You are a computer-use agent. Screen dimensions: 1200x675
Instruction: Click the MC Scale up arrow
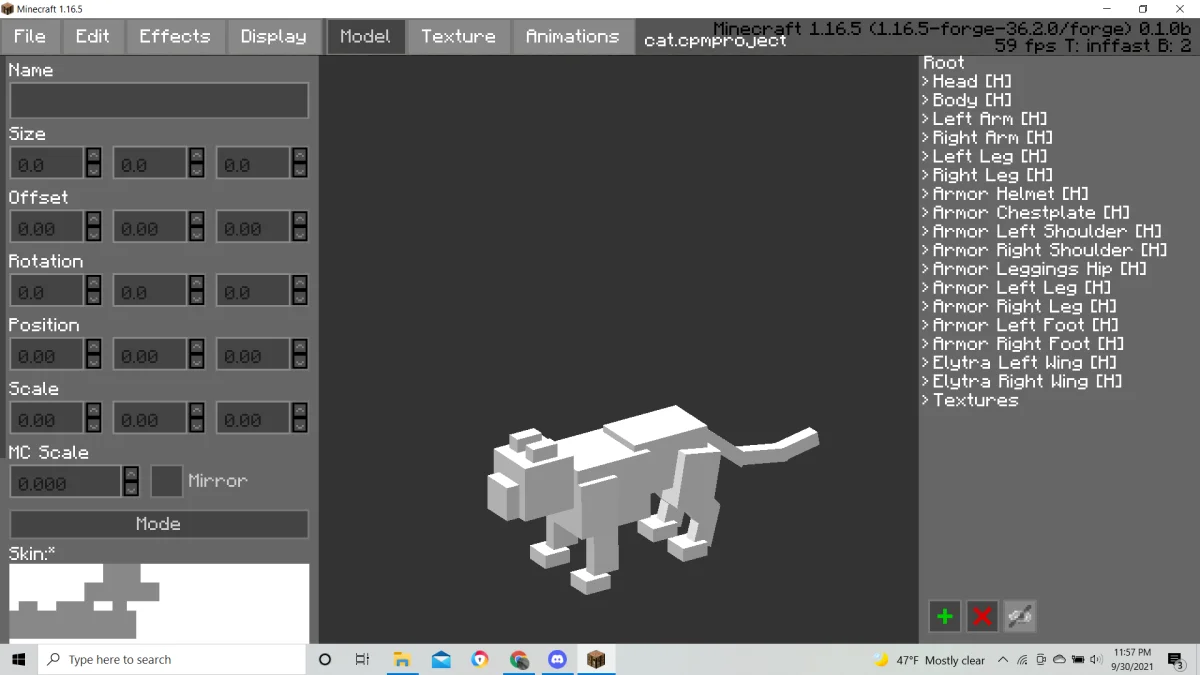click(x=131, y=474)
